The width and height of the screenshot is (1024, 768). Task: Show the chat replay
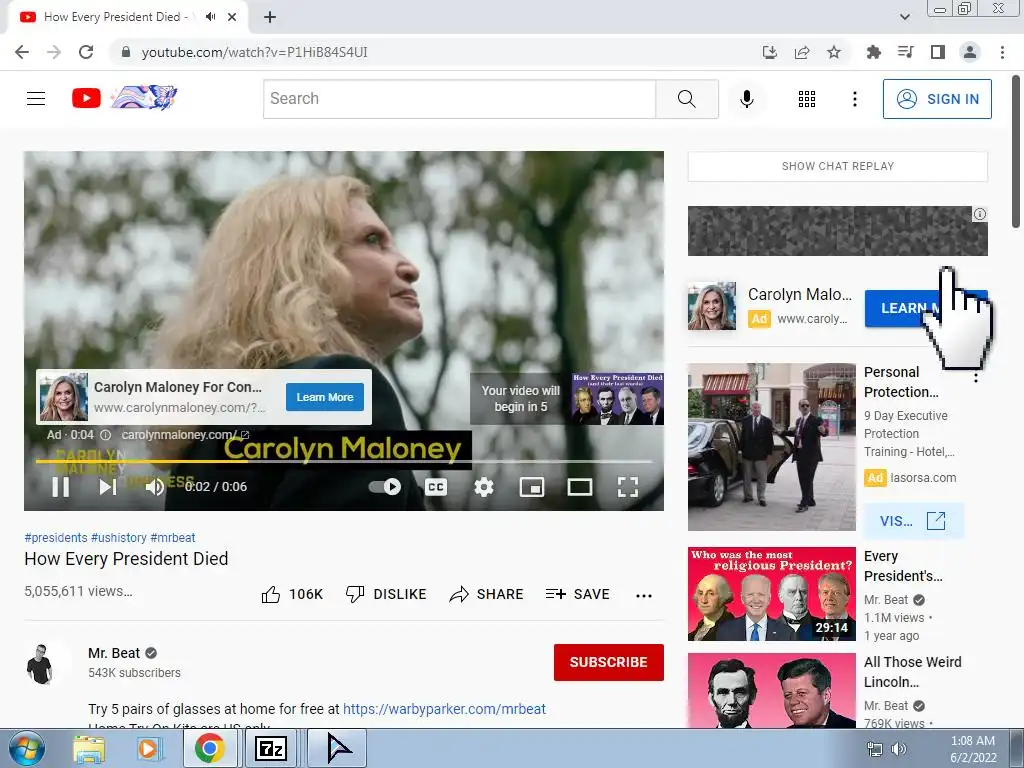pyautogui.click(x=838, y=166)
